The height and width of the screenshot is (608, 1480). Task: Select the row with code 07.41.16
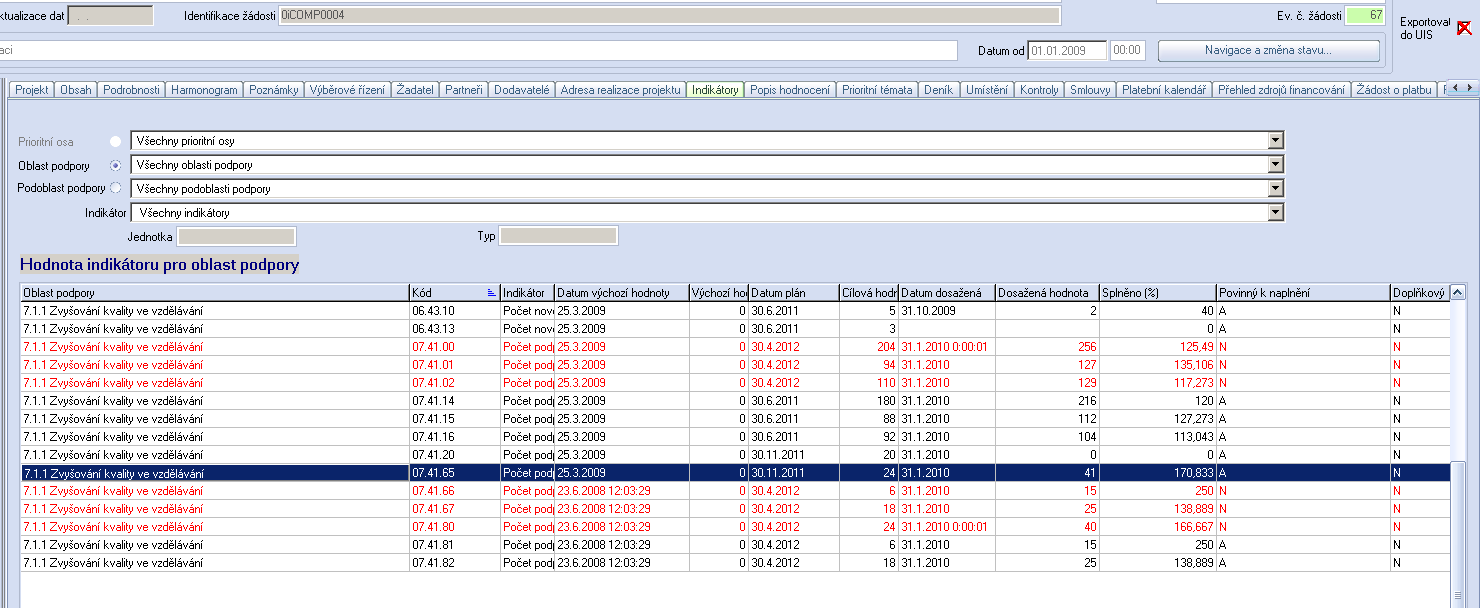click(x=735, y=437)
